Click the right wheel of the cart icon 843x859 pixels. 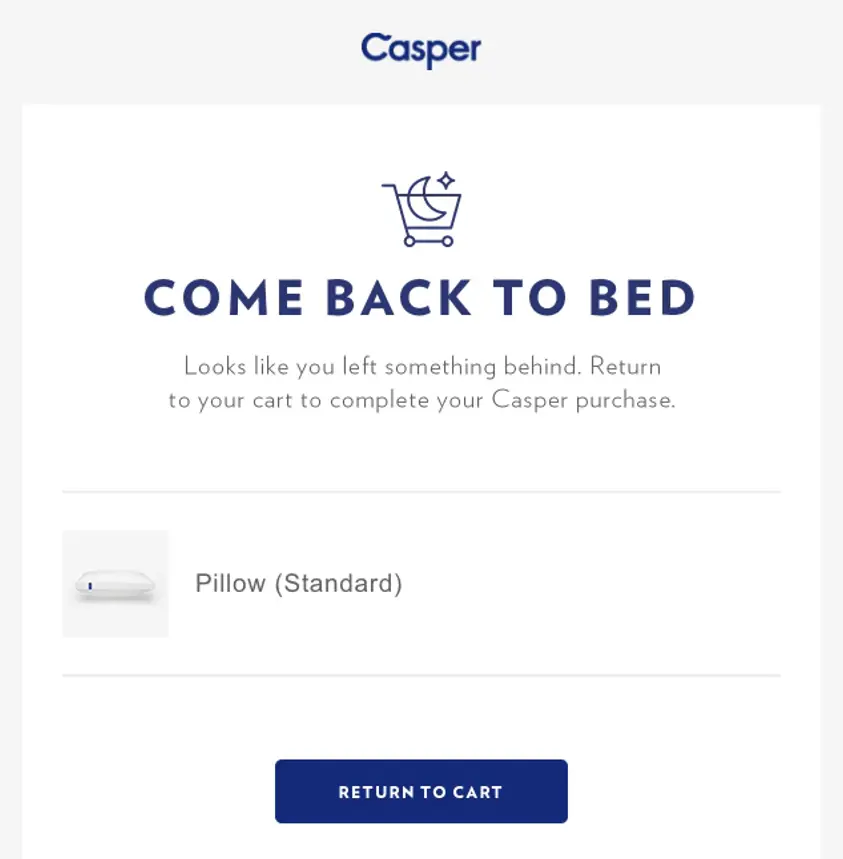click(x=447, y=241)
